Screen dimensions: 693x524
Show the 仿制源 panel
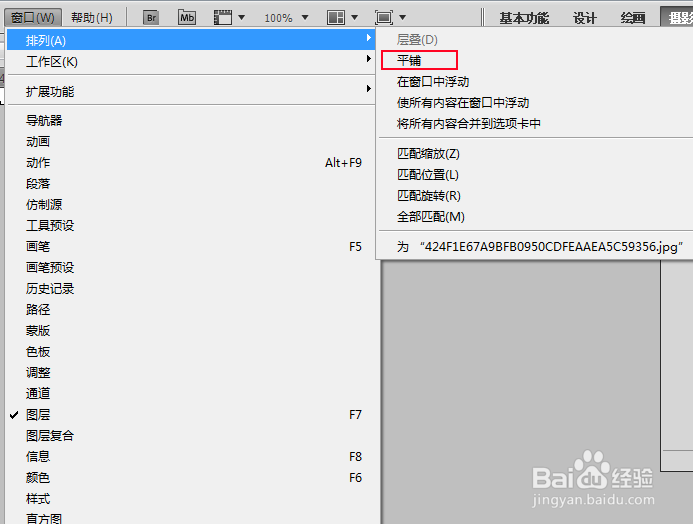[191, 205]
